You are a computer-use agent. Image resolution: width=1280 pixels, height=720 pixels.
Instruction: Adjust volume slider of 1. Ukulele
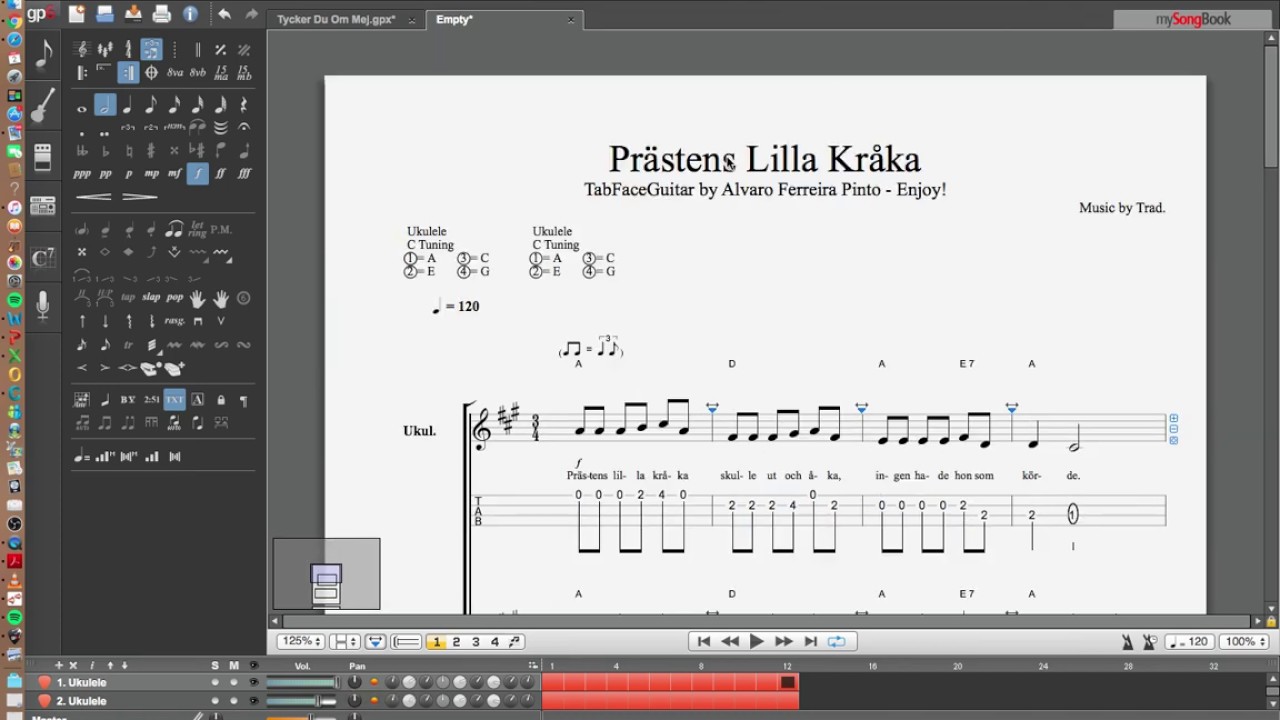tap(303, 682)
